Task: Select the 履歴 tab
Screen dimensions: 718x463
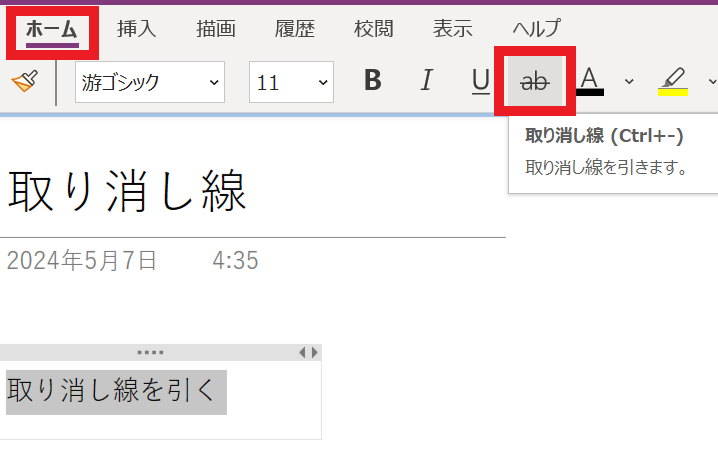Action: tap(294, 29)
